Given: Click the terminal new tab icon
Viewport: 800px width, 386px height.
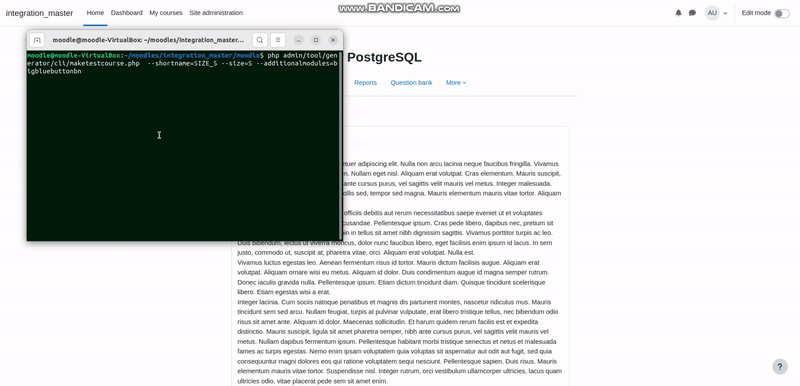Looking at the screenshot, I should (37, 40).
